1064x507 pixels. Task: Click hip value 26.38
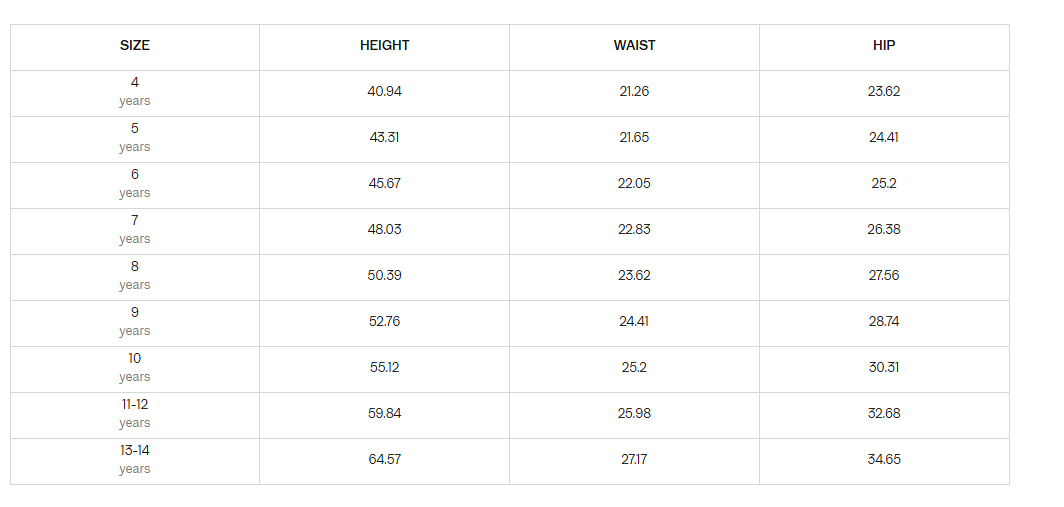[884, 229]
